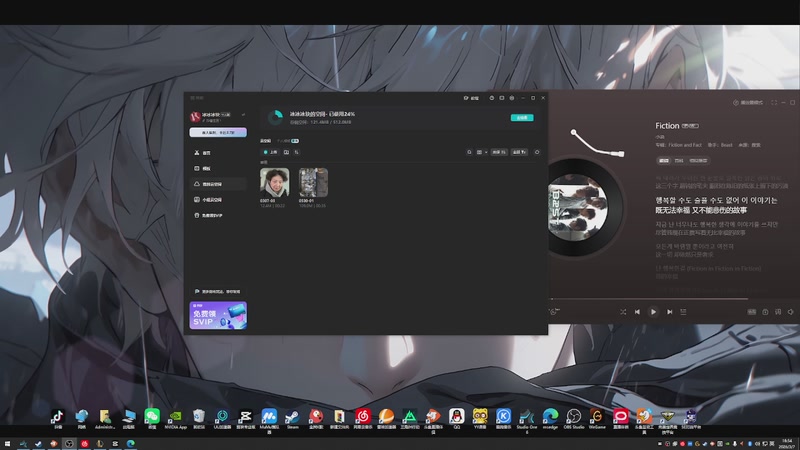Open the grid view layout dropdown
The image size is (800, 450).
pos(482,152)
